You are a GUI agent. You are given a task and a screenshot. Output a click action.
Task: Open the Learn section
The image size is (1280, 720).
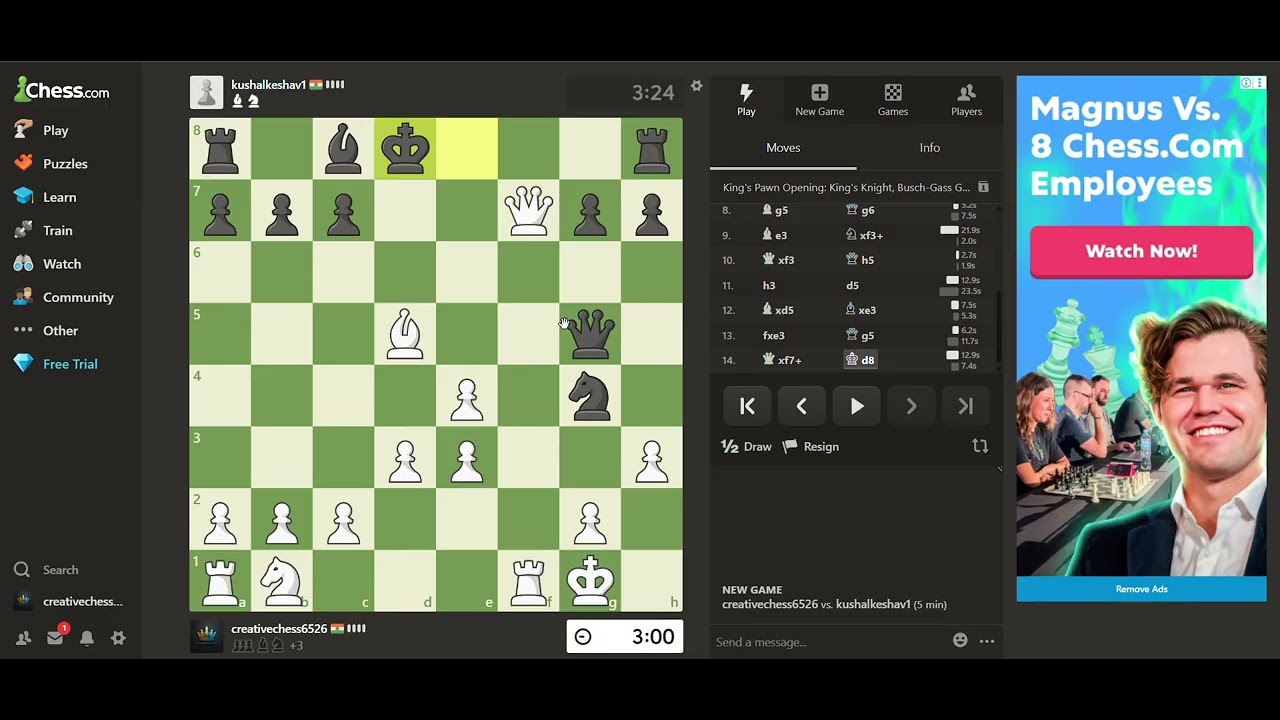point(45,197)
